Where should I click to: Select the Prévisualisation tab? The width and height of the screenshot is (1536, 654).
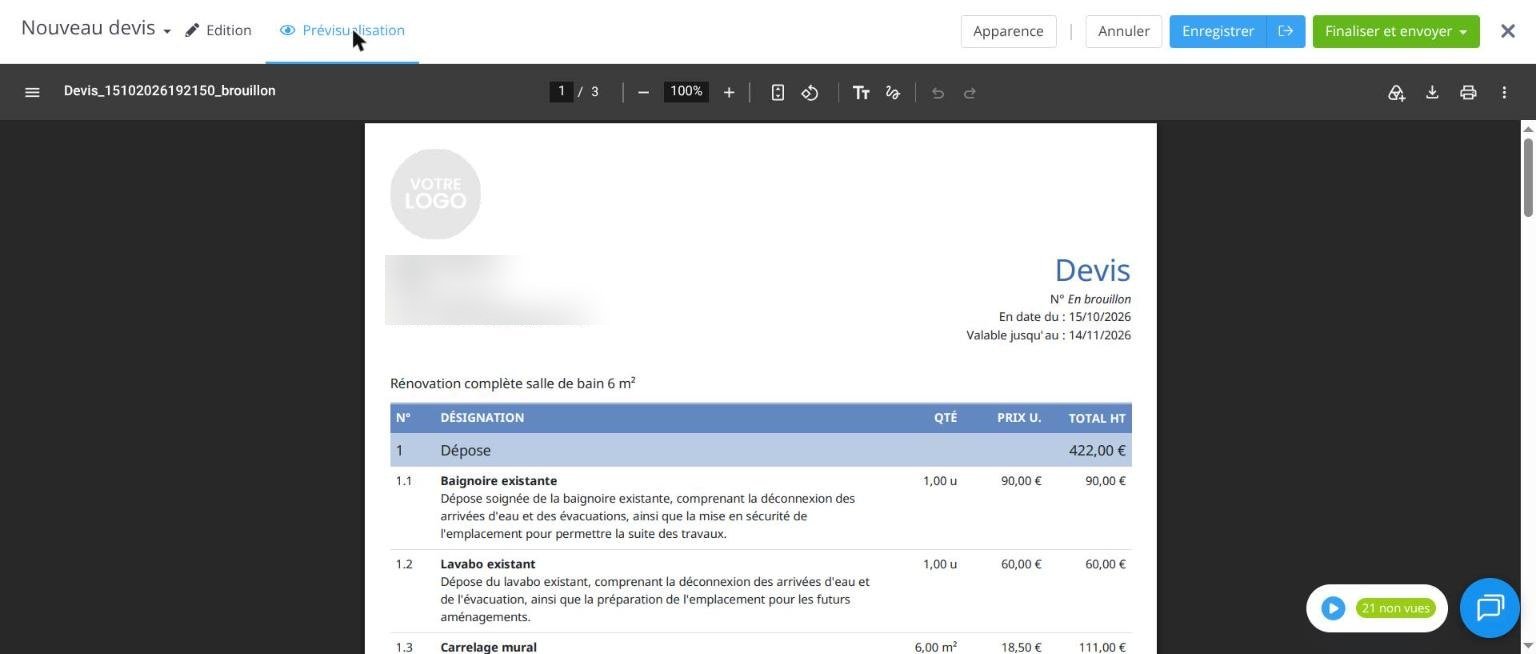pos(342,30)
